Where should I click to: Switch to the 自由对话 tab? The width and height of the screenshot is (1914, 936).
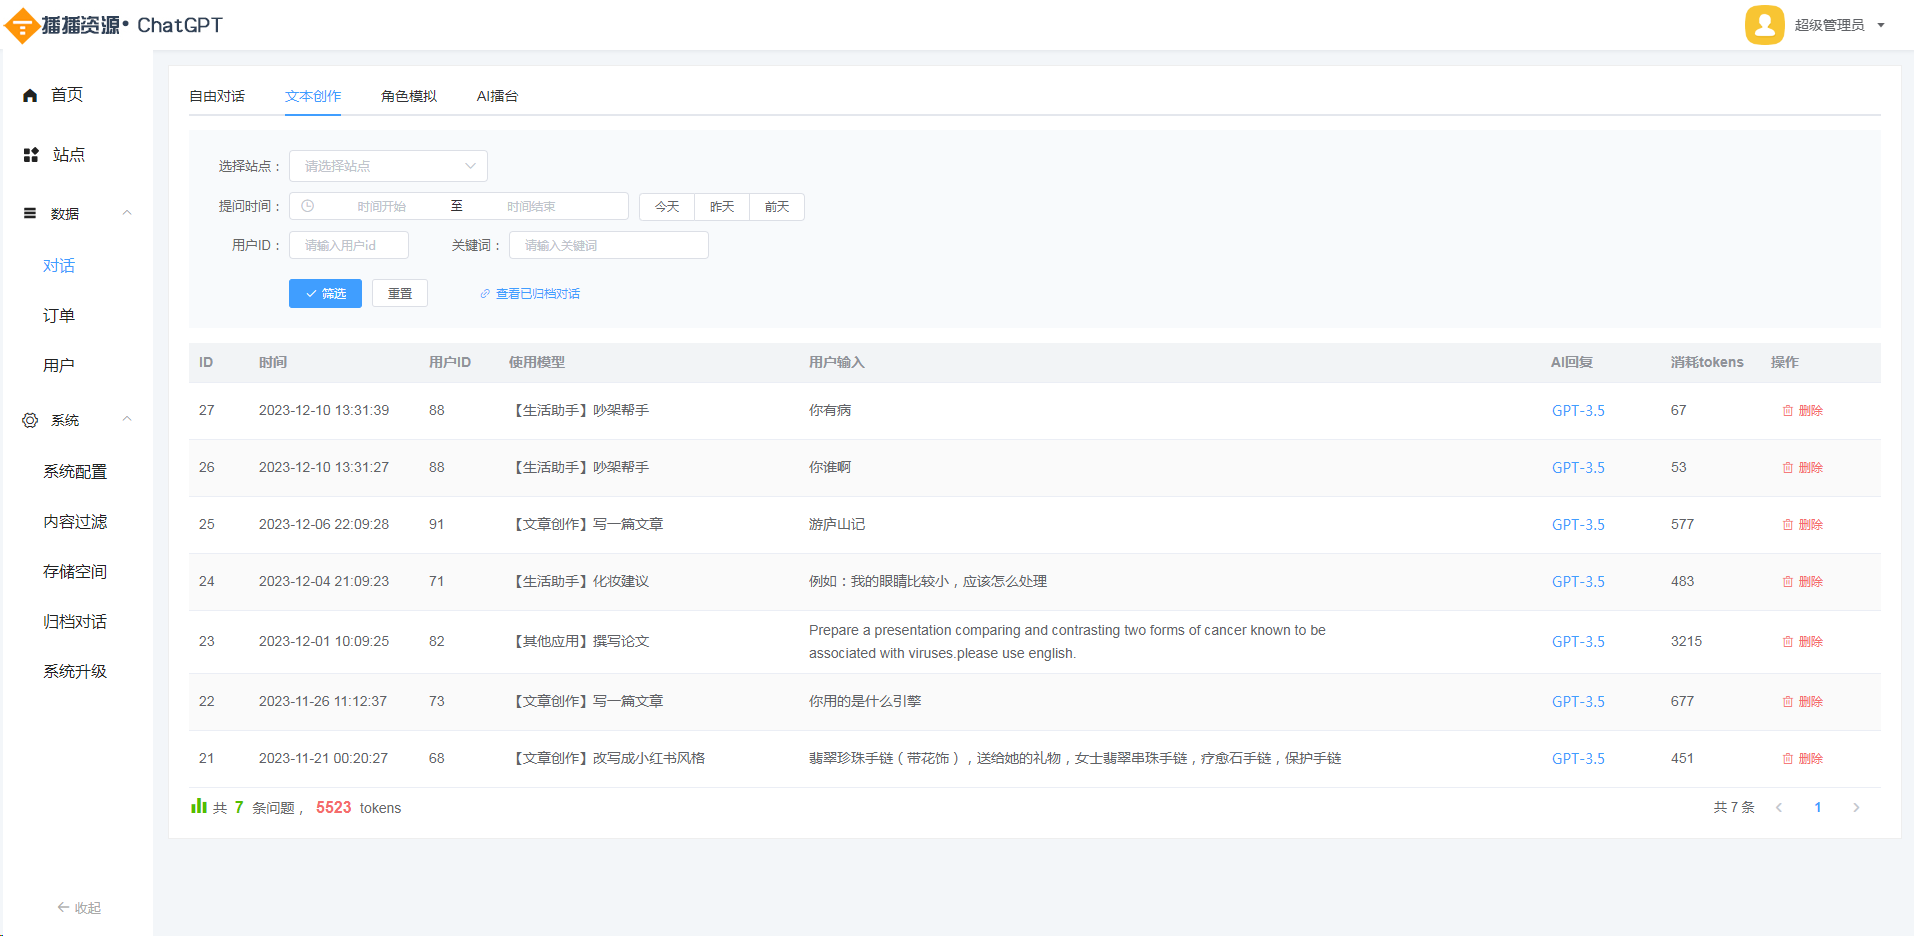(x=217, y=96)
